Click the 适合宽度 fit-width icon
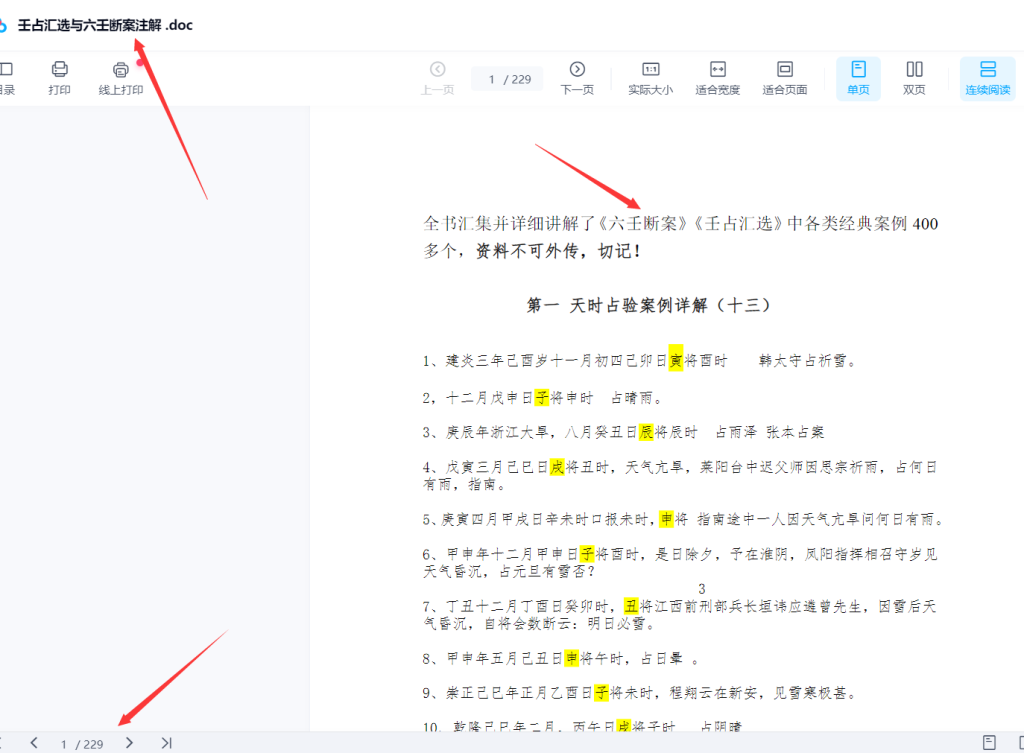The image size is (1024, 753). tap(717, 78)
